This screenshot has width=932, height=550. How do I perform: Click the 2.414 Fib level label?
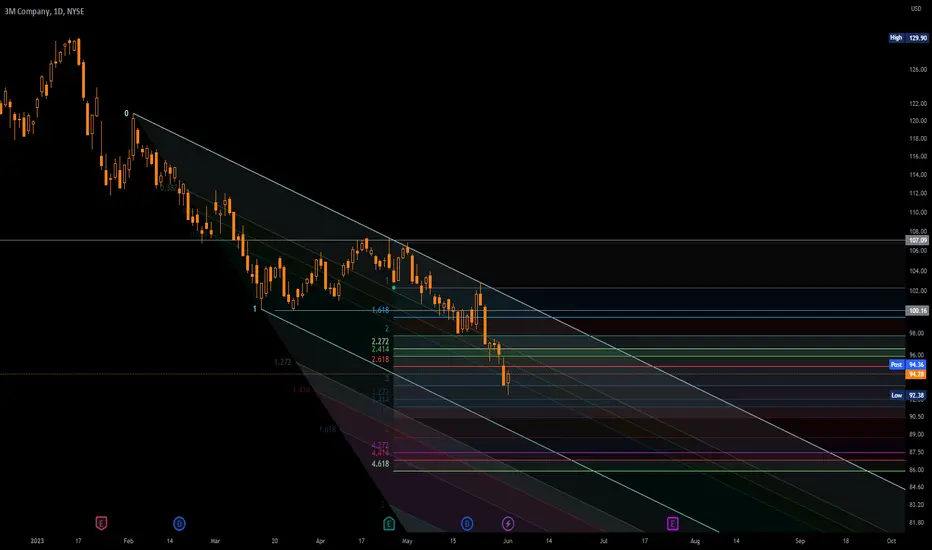point(380,349)
